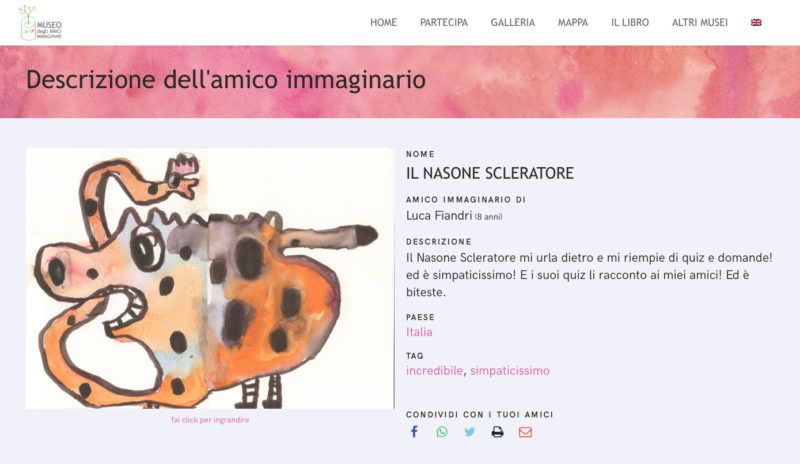Select MAPPA in the top menu
The image size is (800, 464).
pos(573,22)
